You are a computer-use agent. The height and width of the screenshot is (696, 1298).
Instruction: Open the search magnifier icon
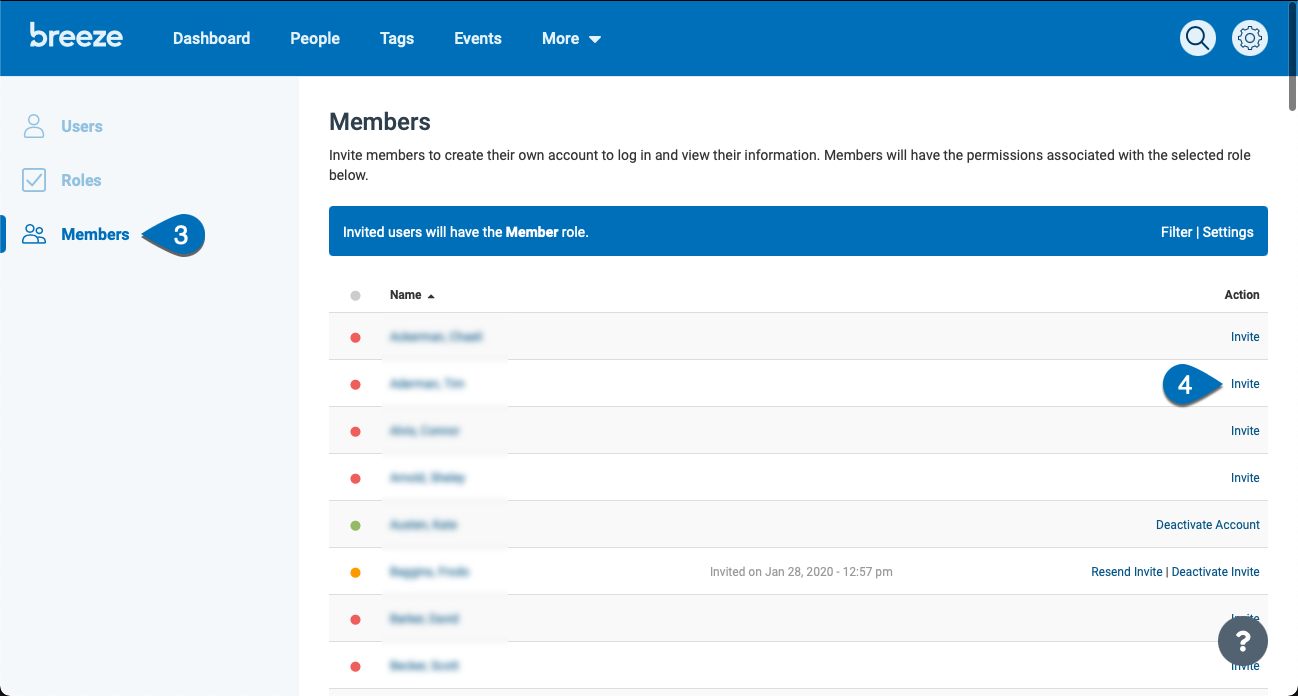pos(1197,38)
